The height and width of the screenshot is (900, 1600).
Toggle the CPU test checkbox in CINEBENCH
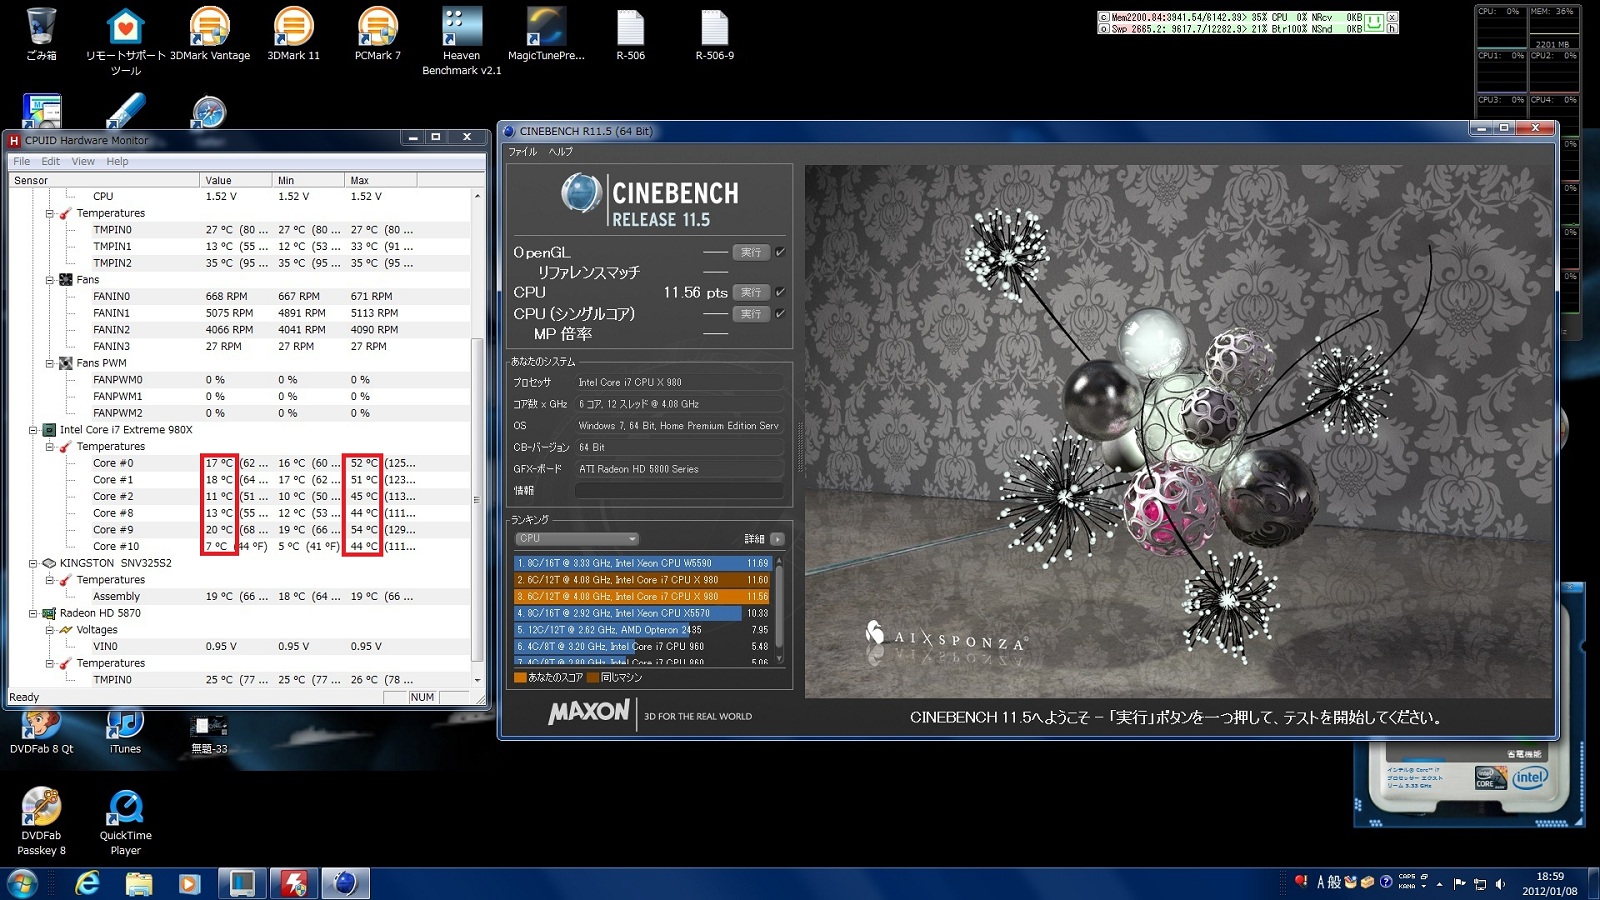click(780, 292)
